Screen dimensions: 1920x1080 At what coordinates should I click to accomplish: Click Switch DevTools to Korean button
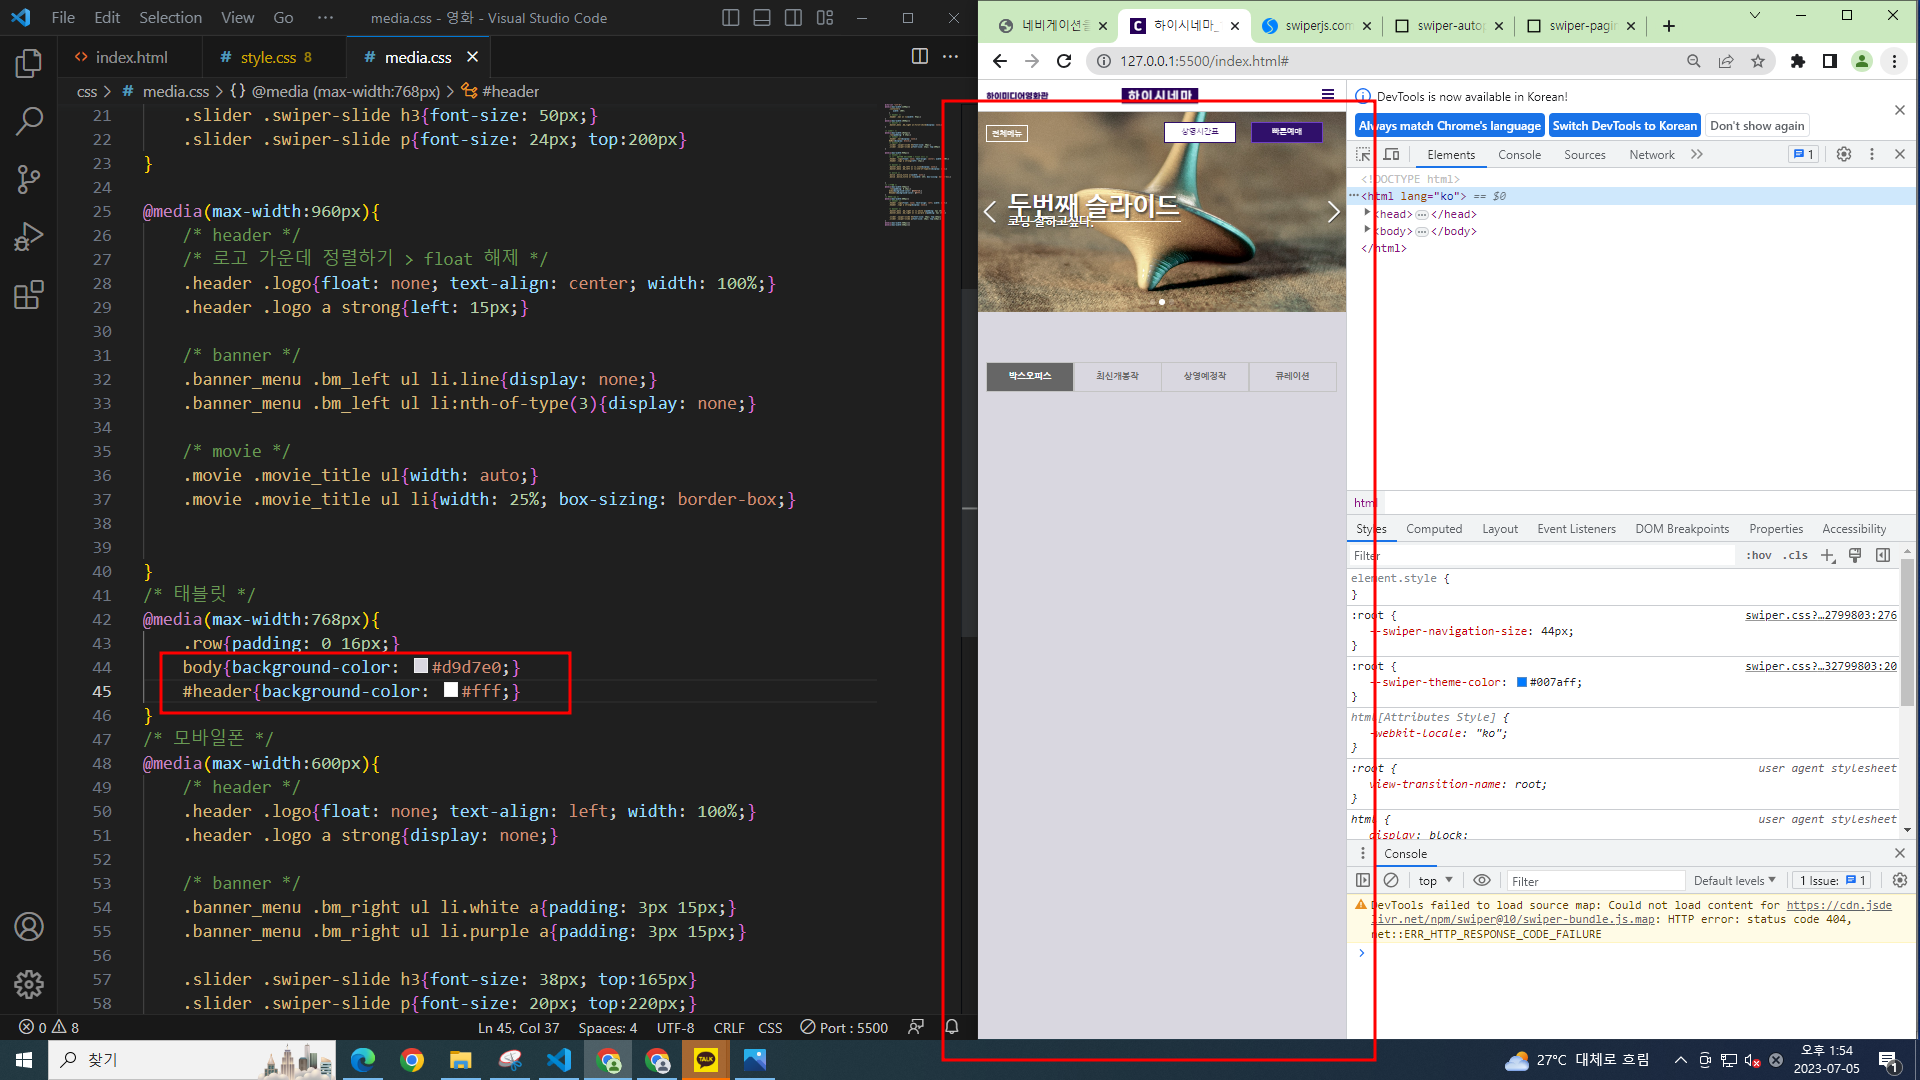pyautogui.click(x=1624, y=125)
